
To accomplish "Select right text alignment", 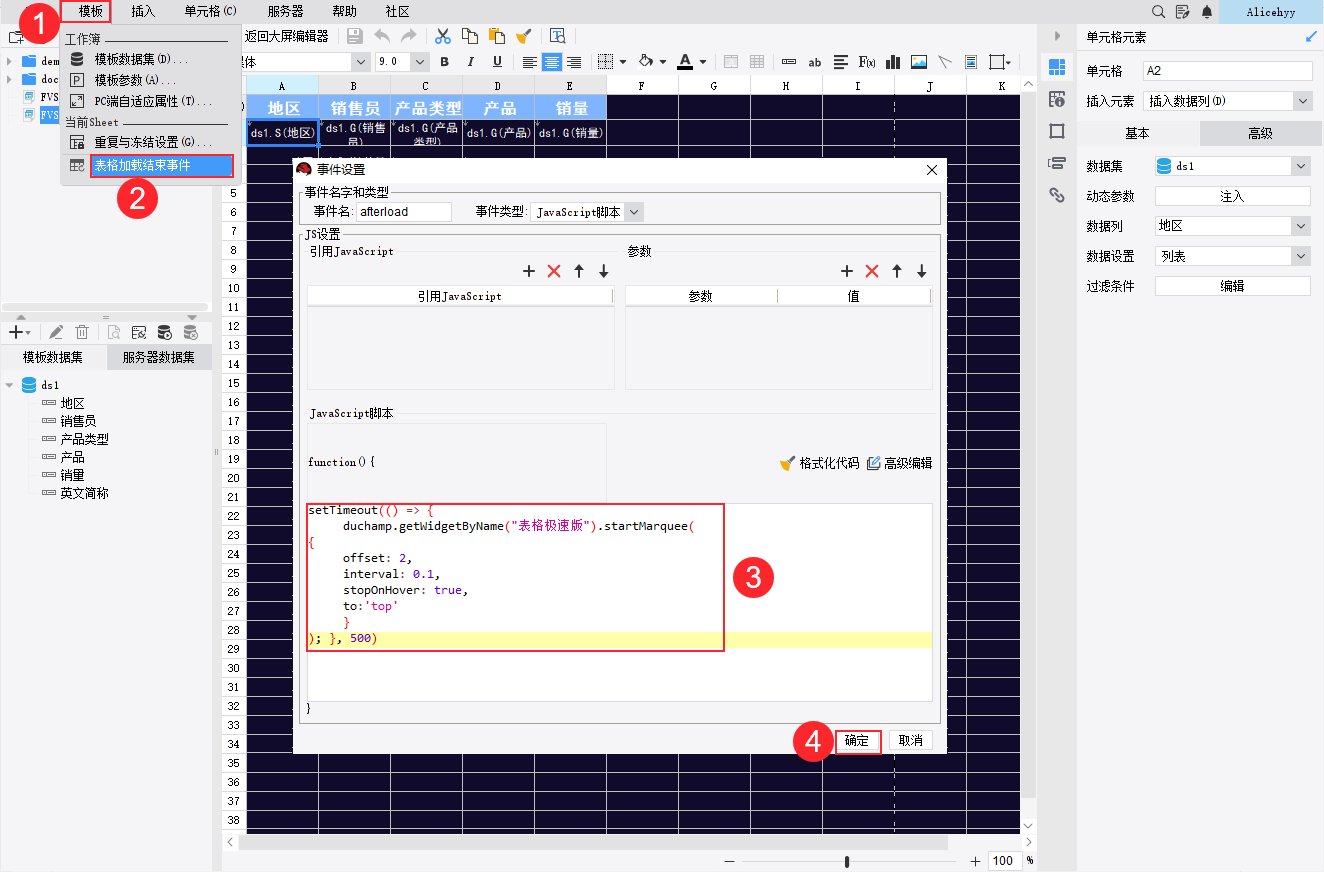I will tap(574, 62).
